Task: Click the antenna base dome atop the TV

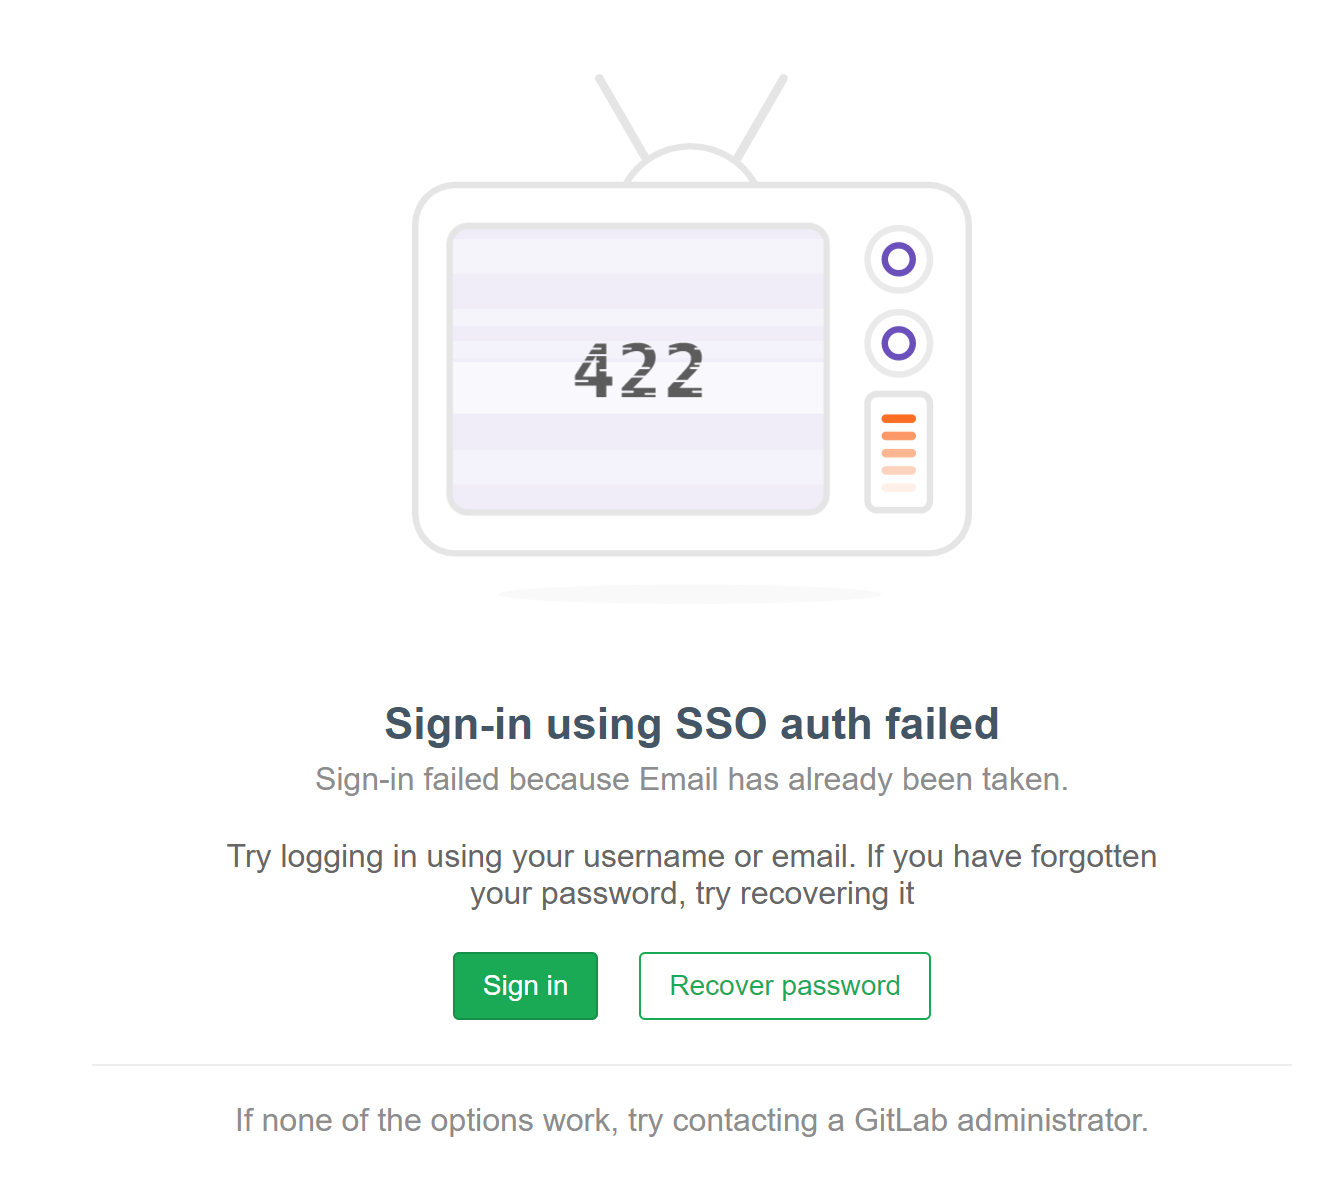Action: tap(690, 165)
